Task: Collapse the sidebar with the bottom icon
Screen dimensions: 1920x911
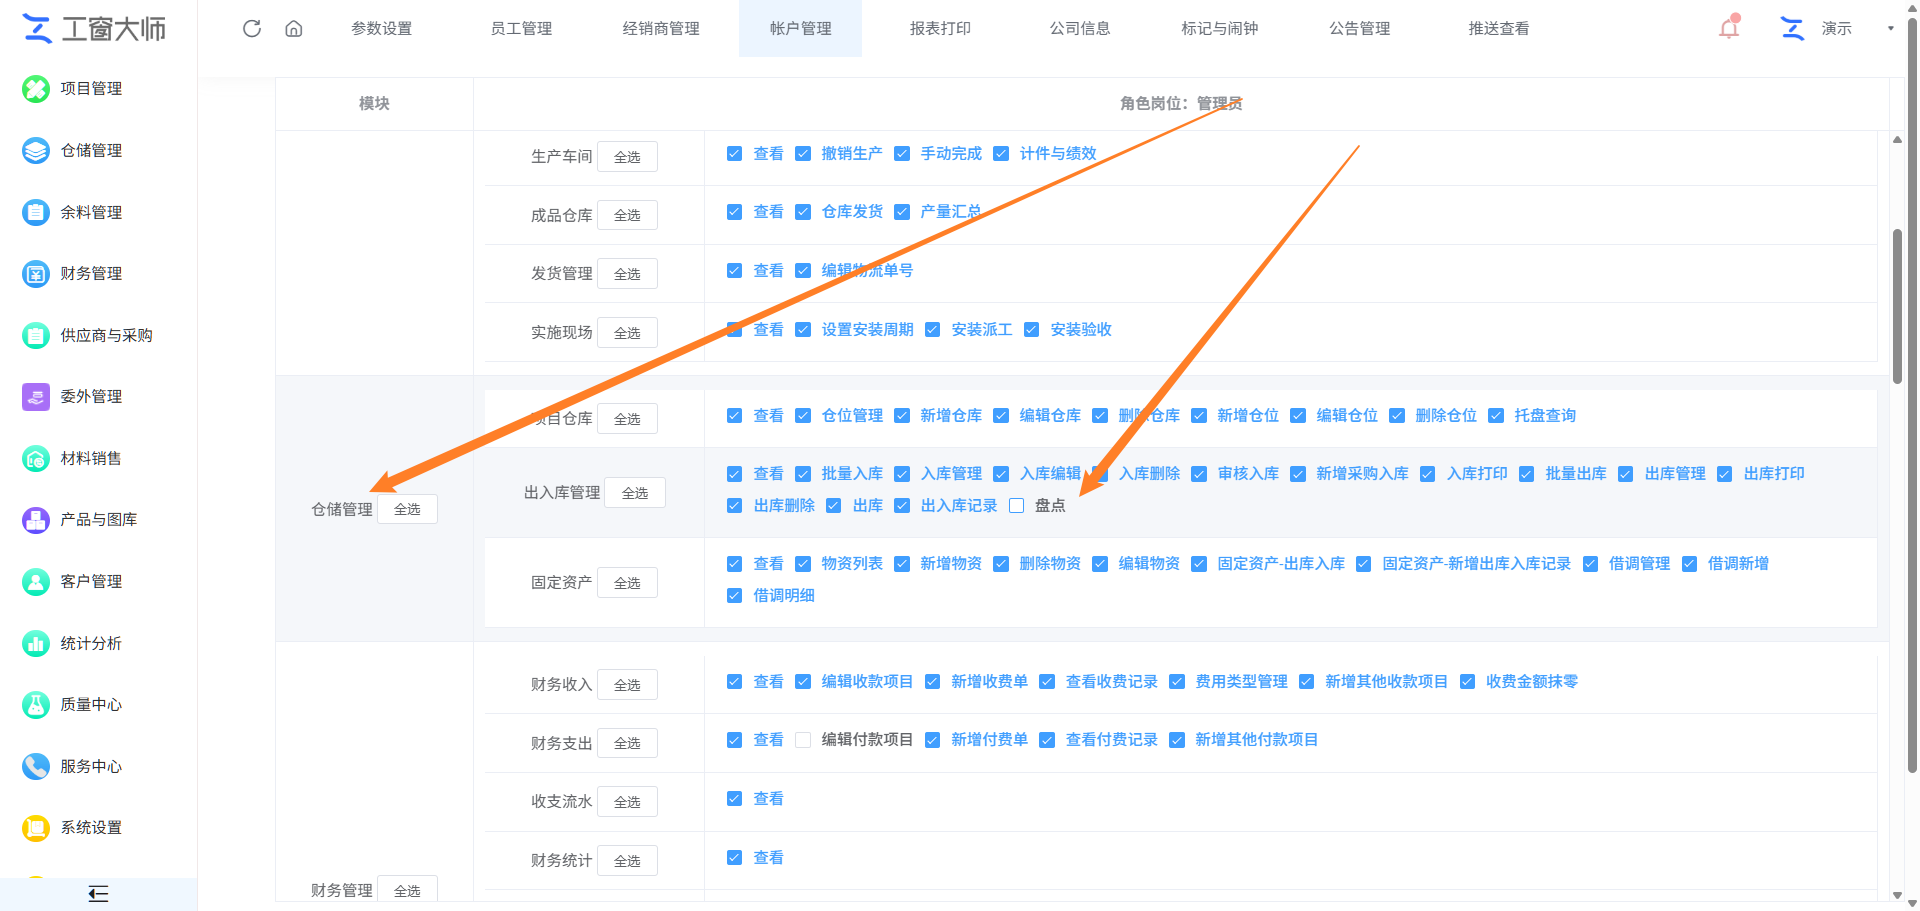Action: 98,894
